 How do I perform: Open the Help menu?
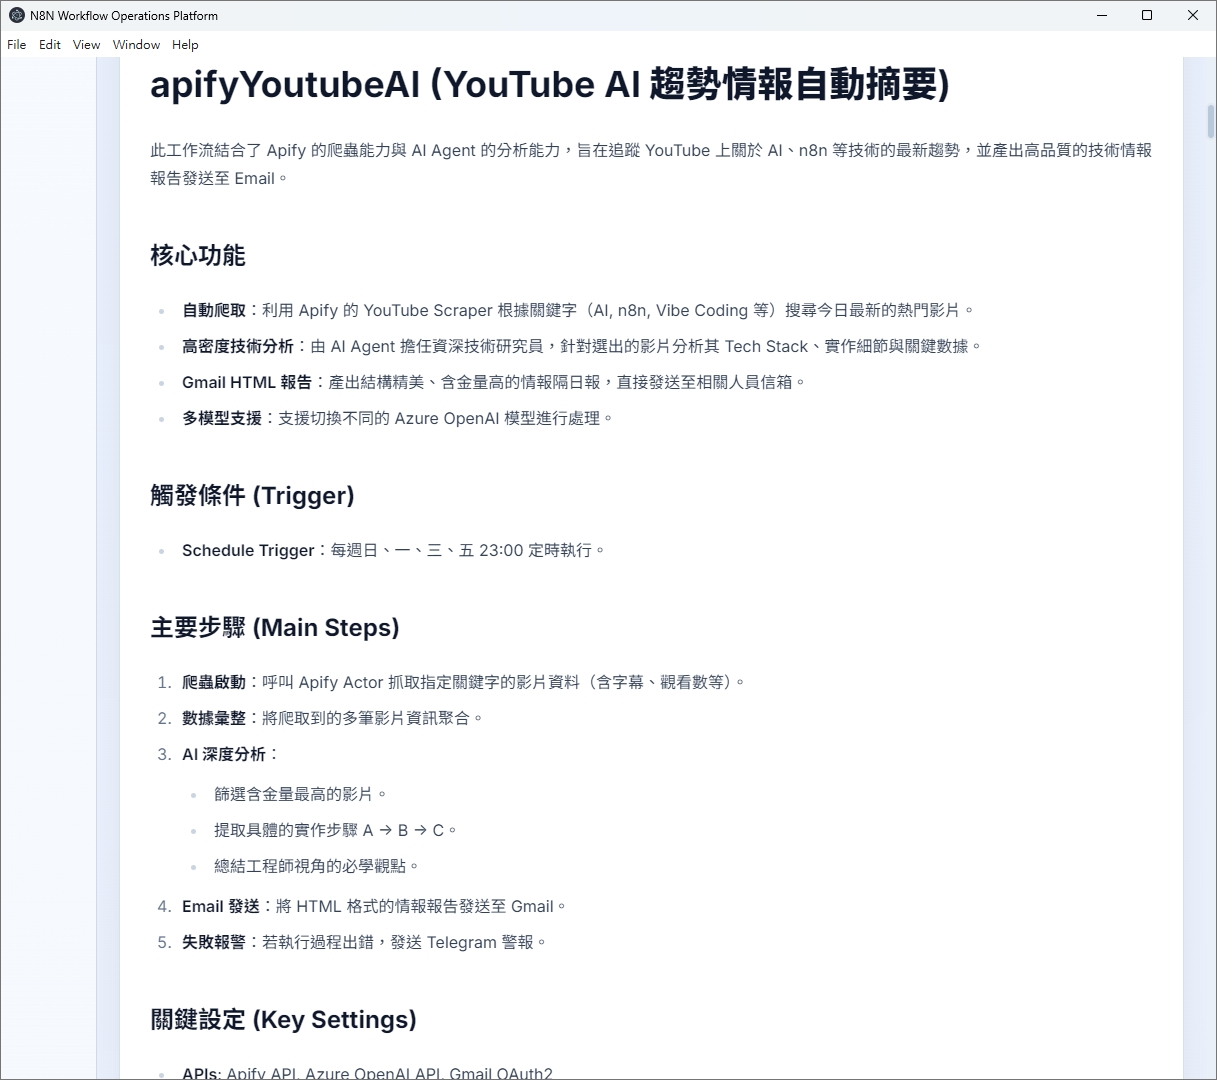pos(185,44)
